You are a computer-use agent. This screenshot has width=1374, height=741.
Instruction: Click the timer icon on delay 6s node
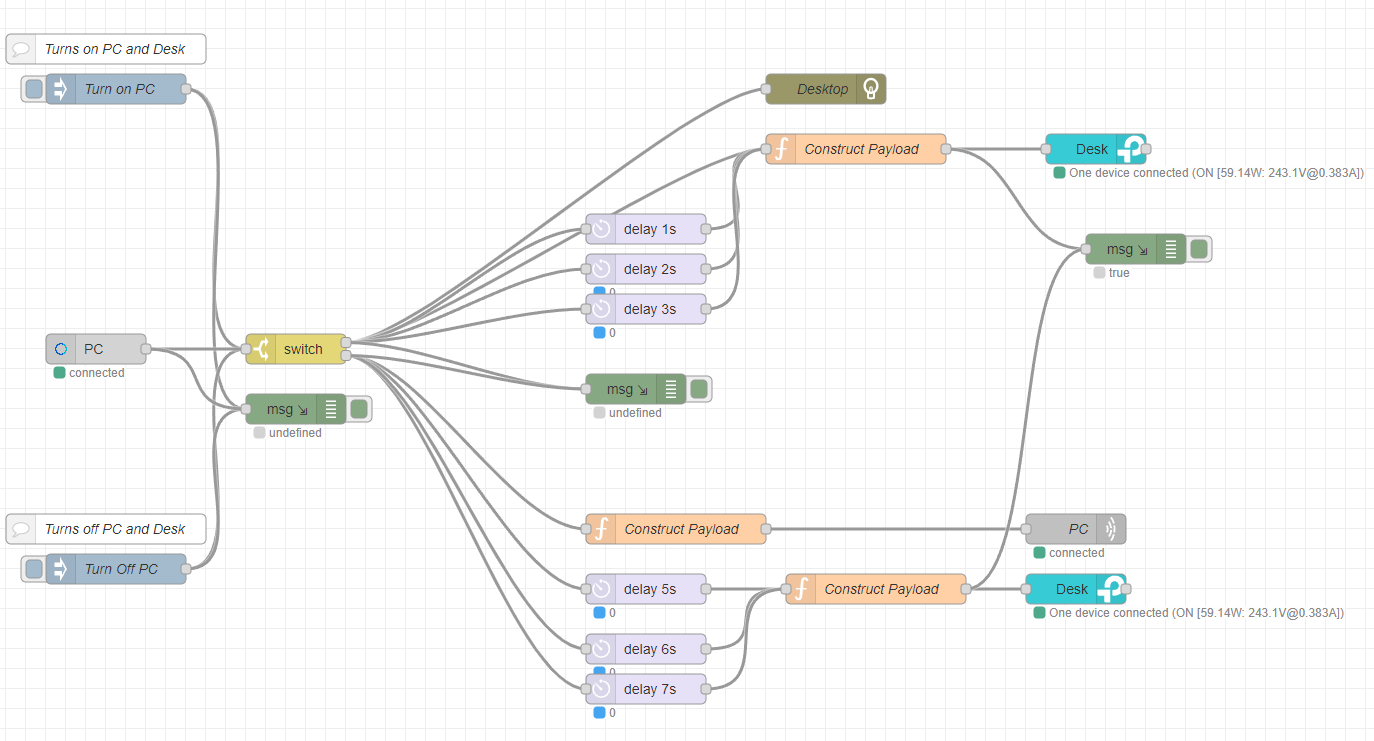point(600,649)
